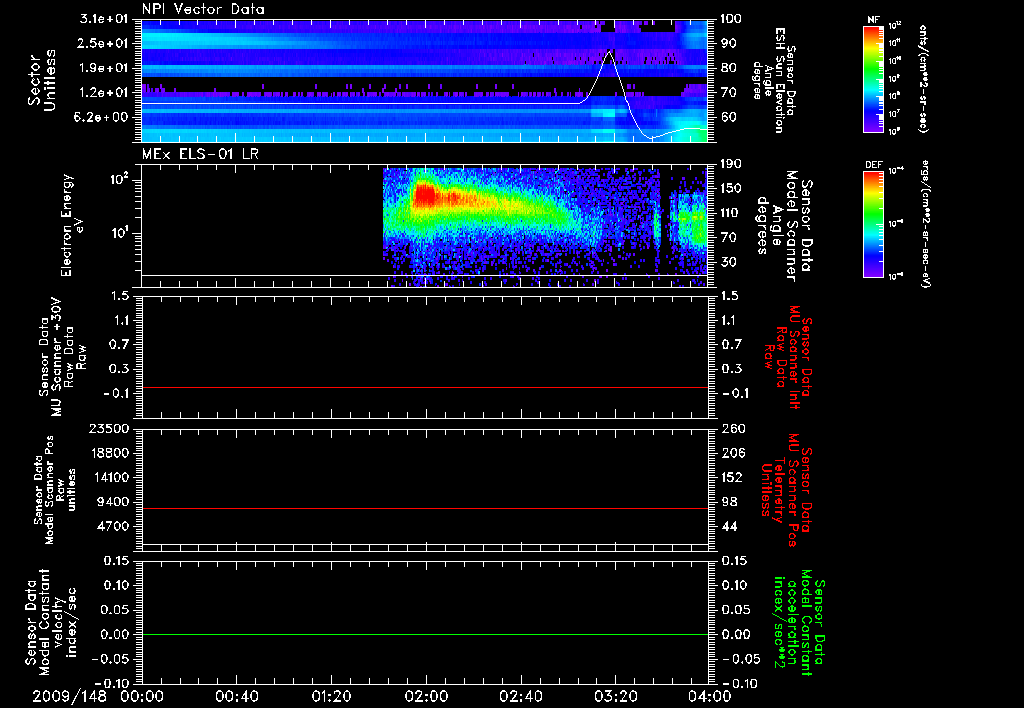Click the "190" Scanner Angle tick label
The image size is (1024, 708).
pyautogui.click(x=731, y=164)
